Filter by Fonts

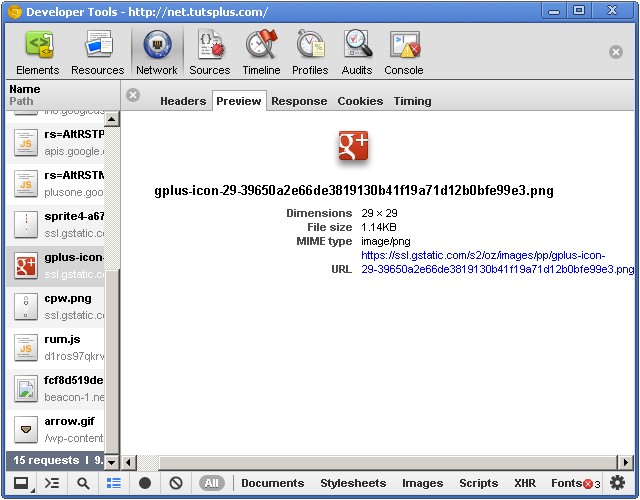tap(566, 483)
